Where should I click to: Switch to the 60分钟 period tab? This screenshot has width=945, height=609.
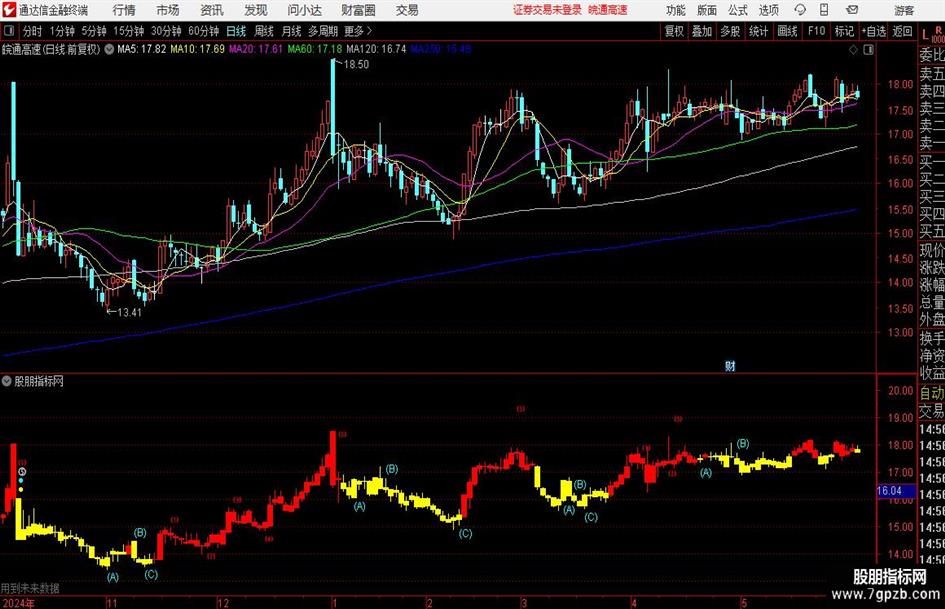[x=203, y=31]
